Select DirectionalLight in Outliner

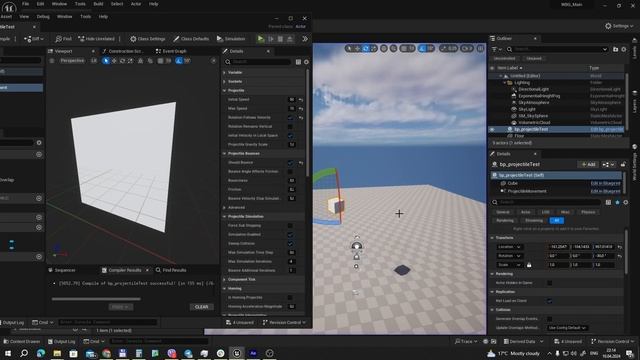tap(533, 89)
